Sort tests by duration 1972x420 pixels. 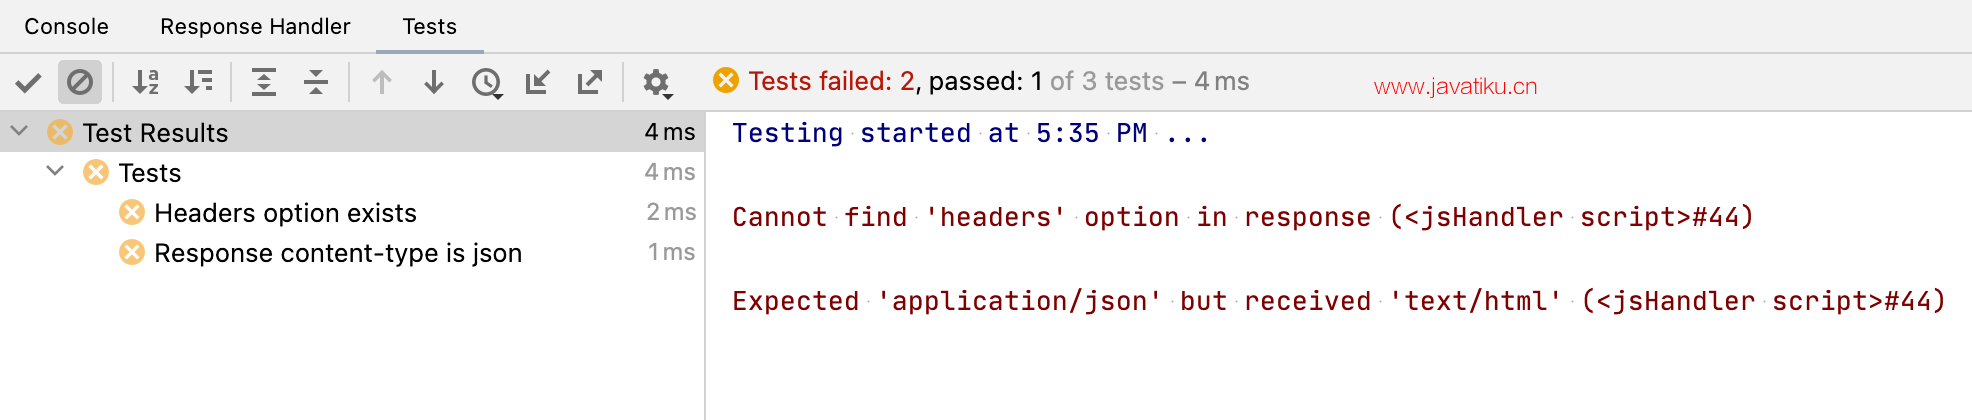198,82
